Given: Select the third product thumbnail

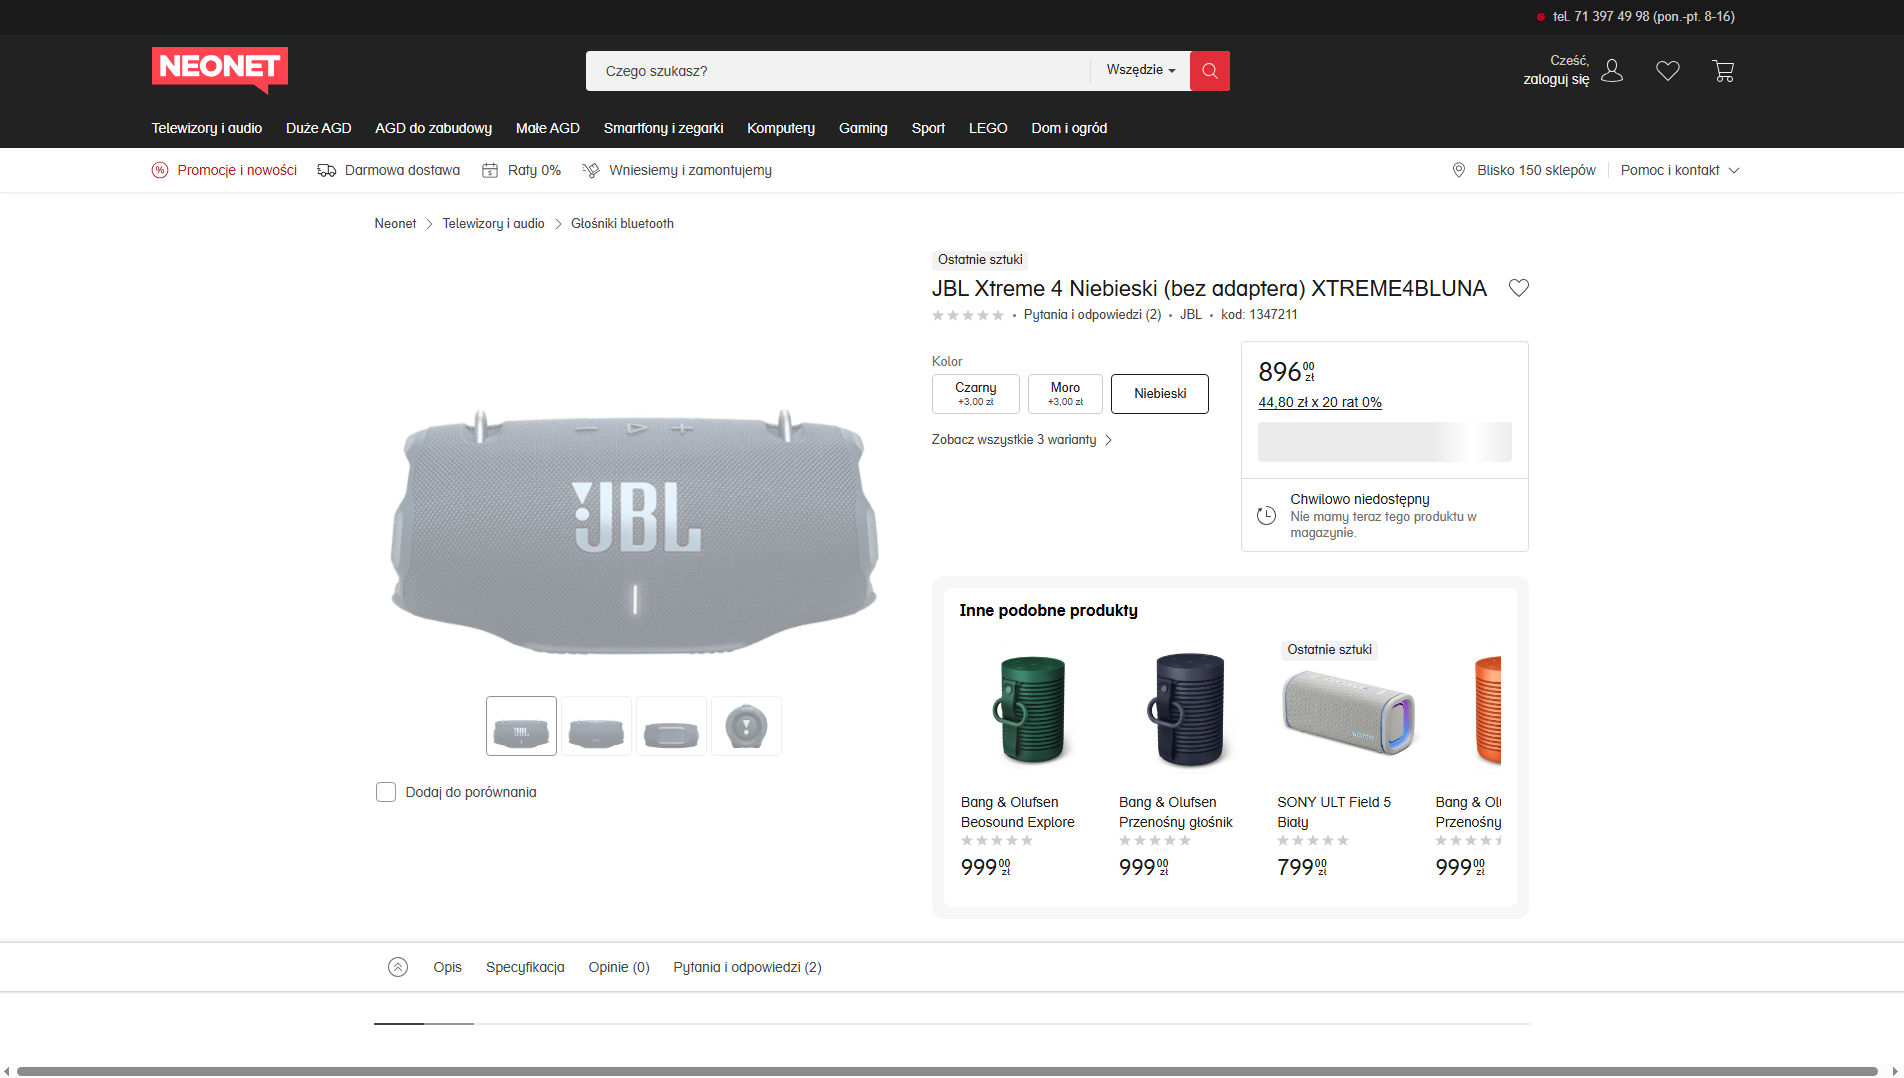Looking at the screenshot, I should [x=671, y=726].
